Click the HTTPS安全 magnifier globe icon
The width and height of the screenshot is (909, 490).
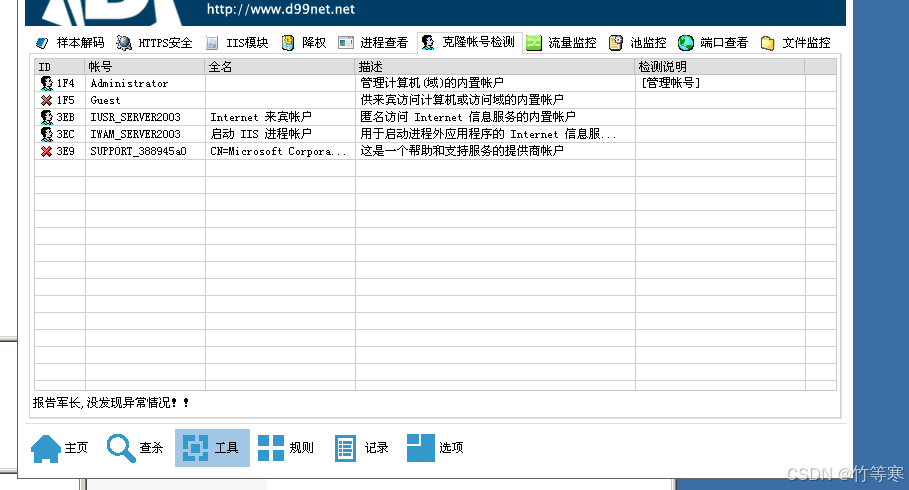pos(123,43)
